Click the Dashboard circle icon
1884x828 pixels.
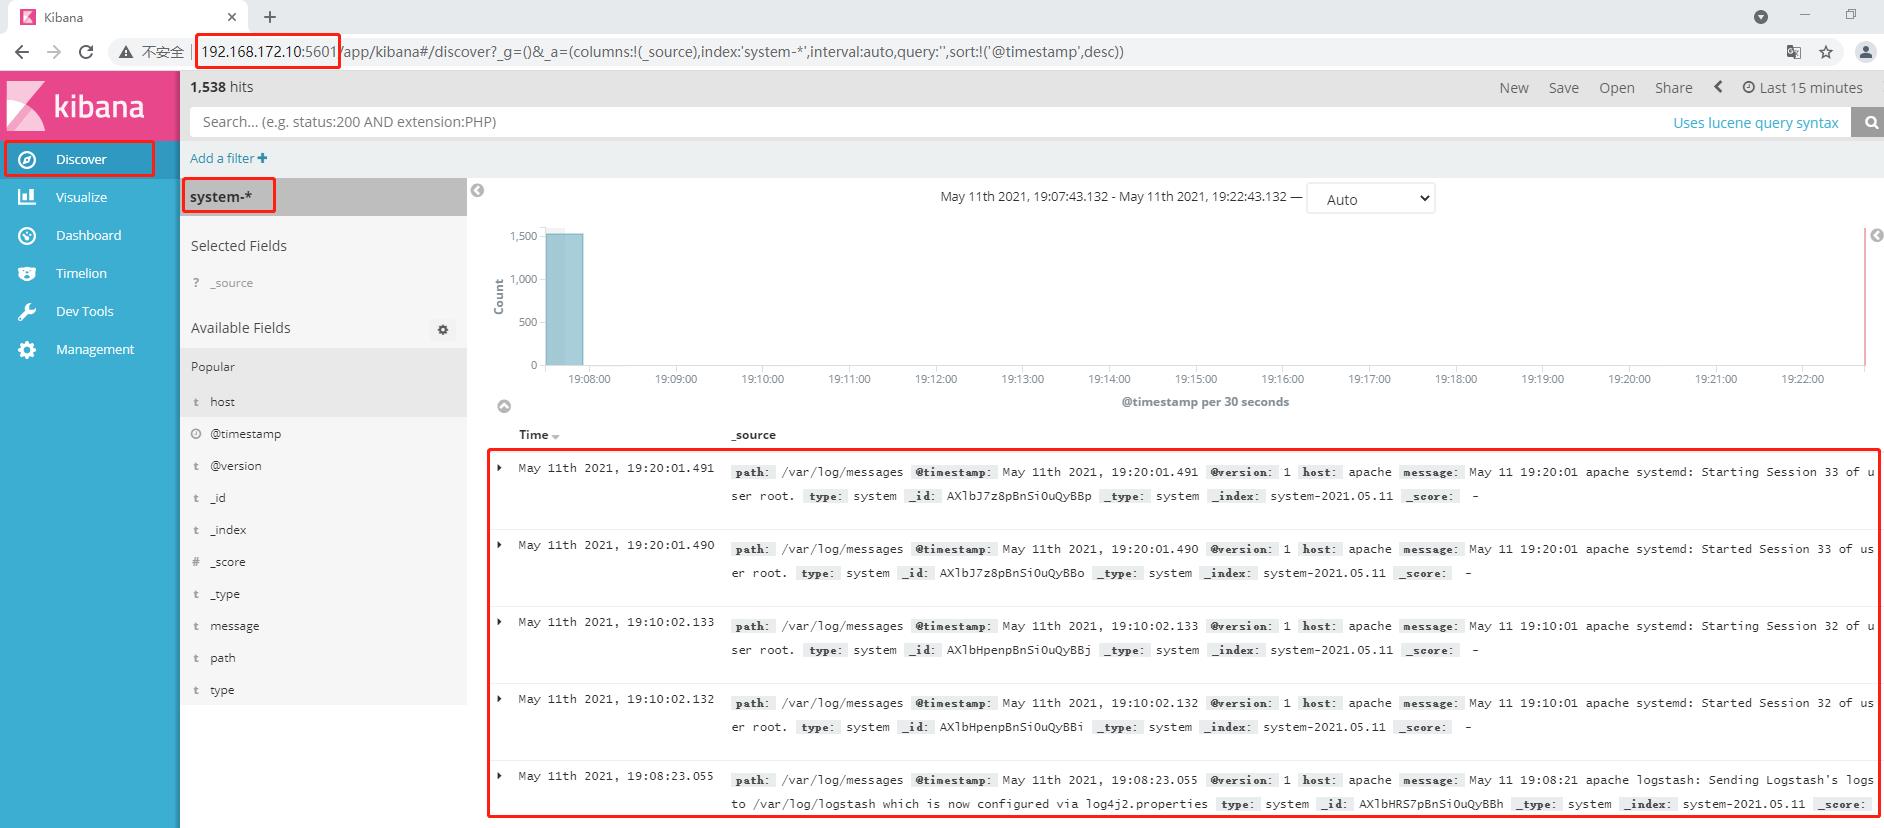(27, 235)
